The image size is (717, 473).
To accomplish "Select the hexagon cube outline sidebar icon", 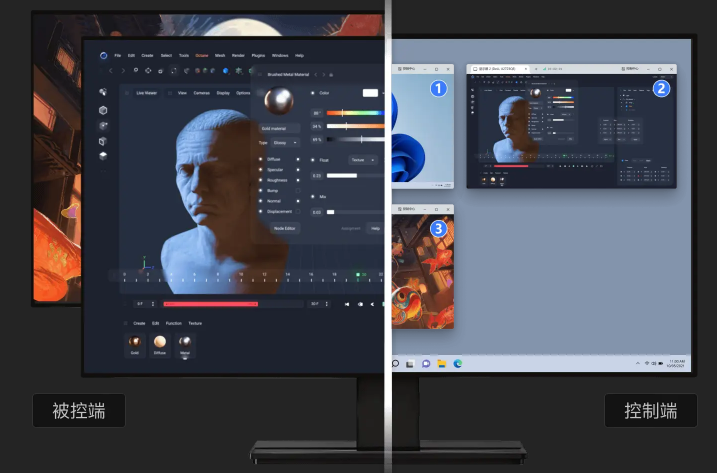I will pyautogui.click(x=103, y=110).
